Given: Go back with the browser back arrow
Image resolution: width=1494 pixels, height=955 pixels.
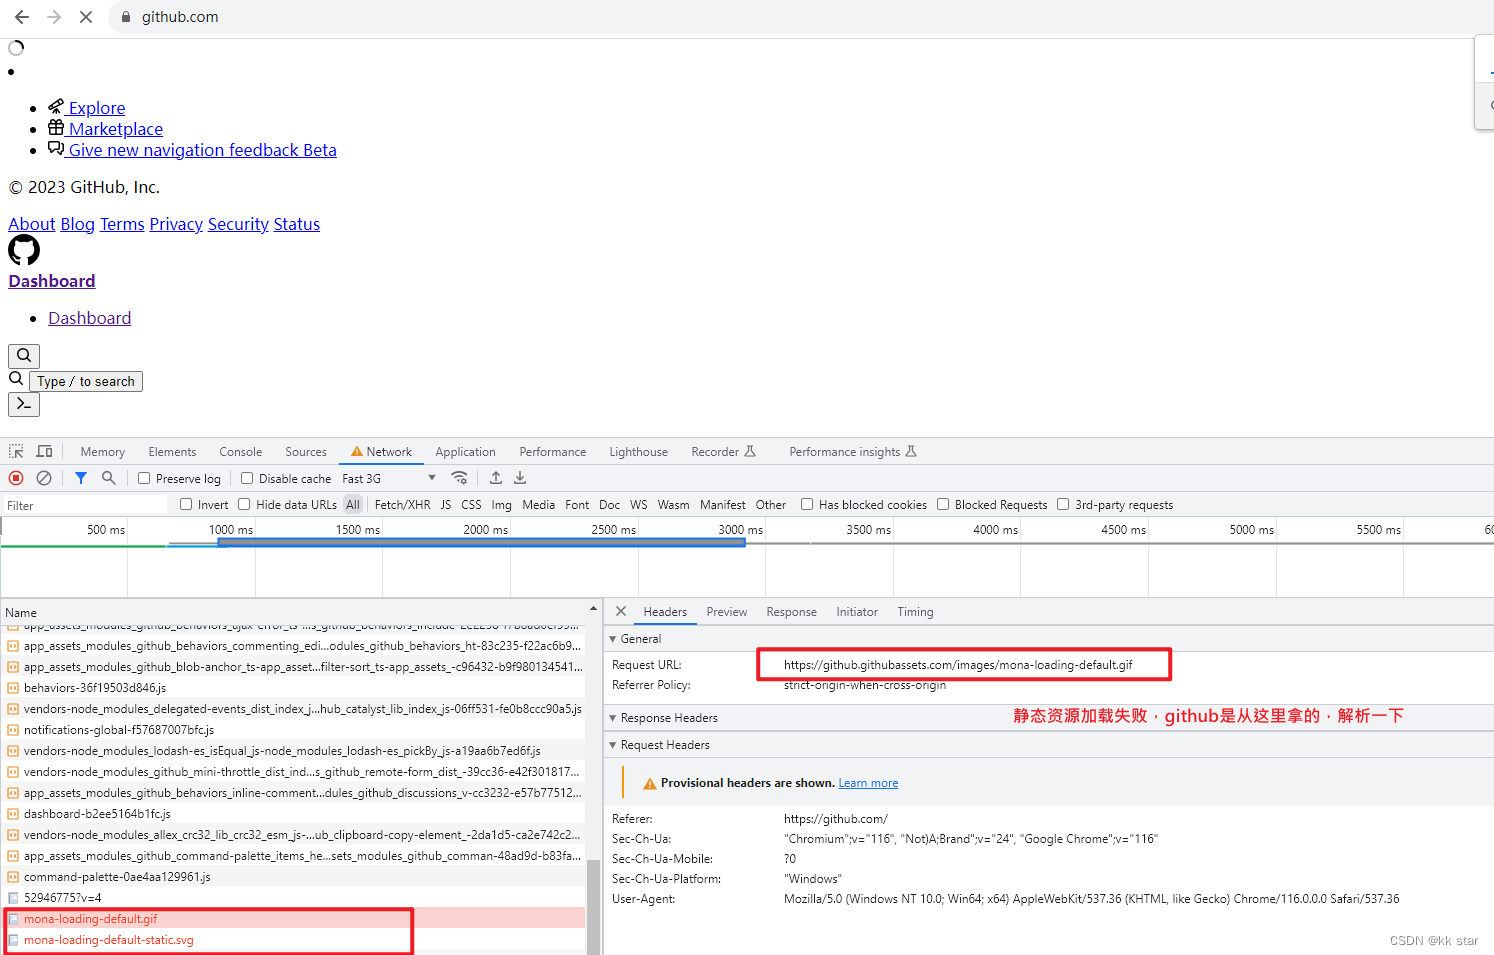Looking at the screenshot, I should click(22, 17).
